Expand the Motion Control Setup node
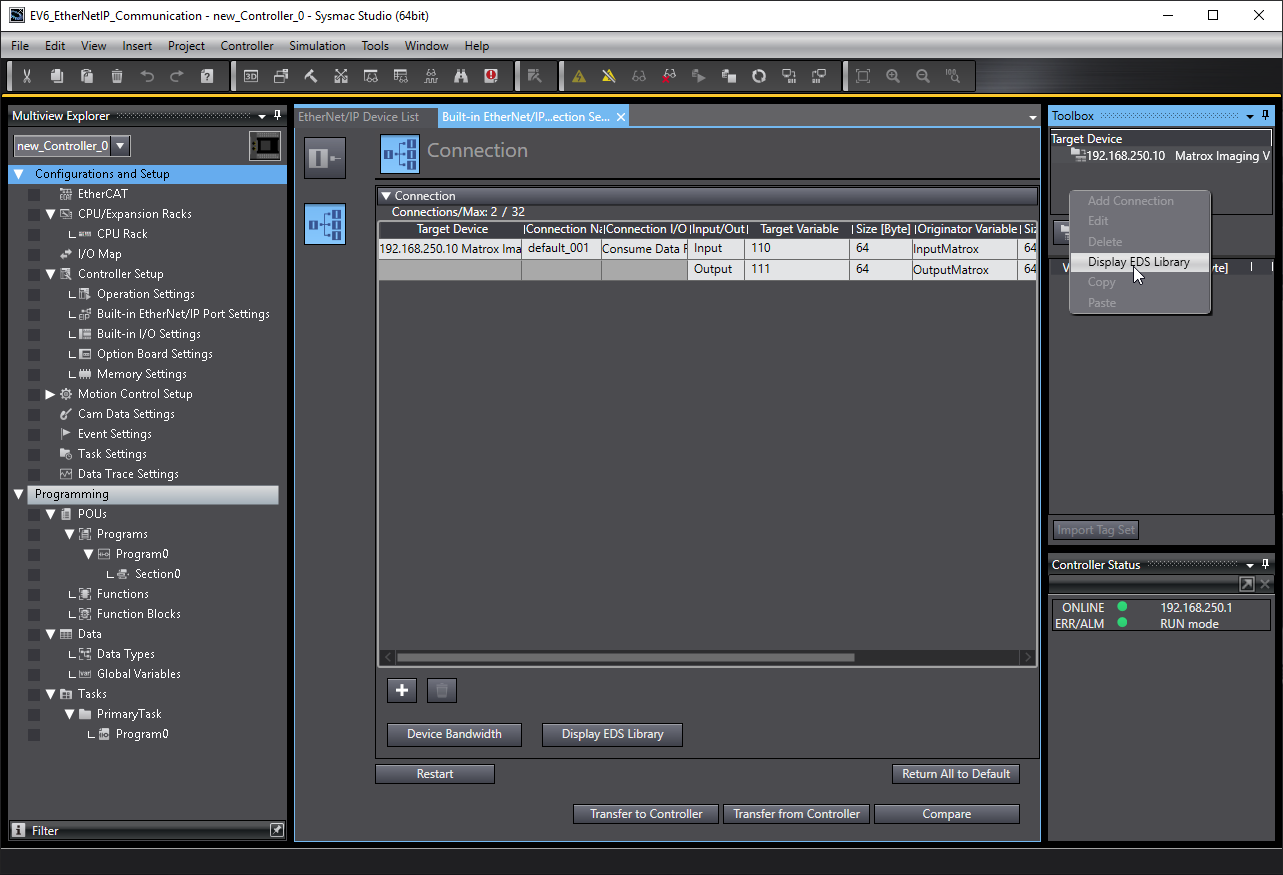This screenshot has height=875, width=1283. pos(50,394)
